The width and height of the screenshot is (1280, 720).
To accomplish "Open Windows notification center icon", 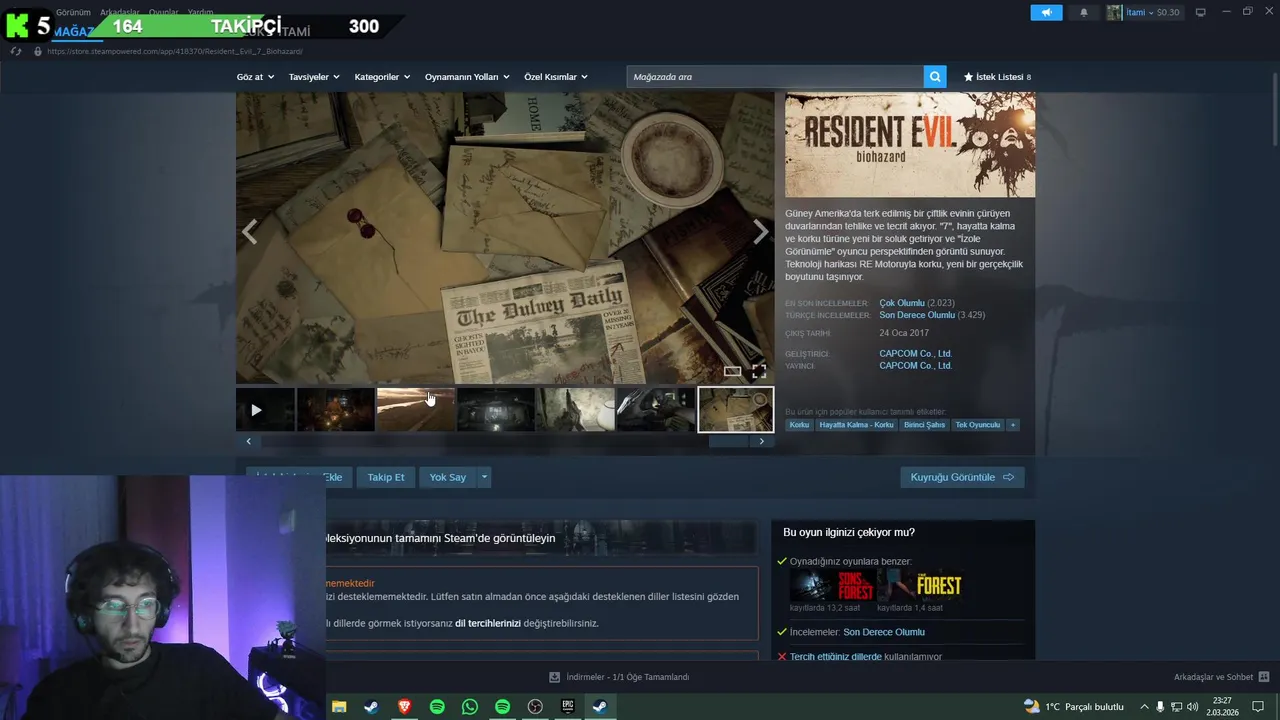I will [x=1258, y=706].
